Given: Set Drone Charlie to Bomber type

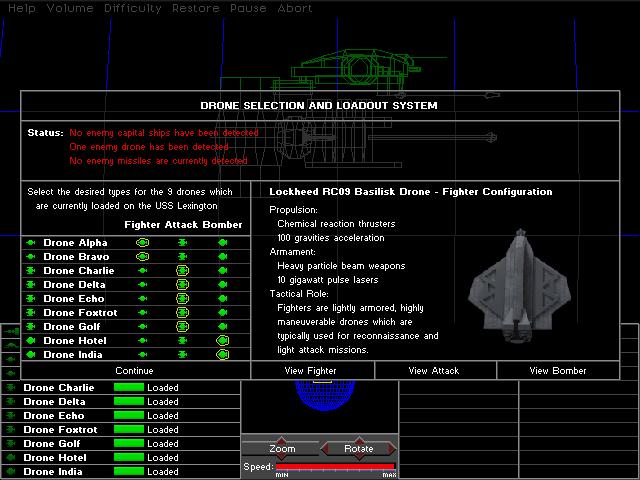Looking at the screenshot, I should point(222,270).
